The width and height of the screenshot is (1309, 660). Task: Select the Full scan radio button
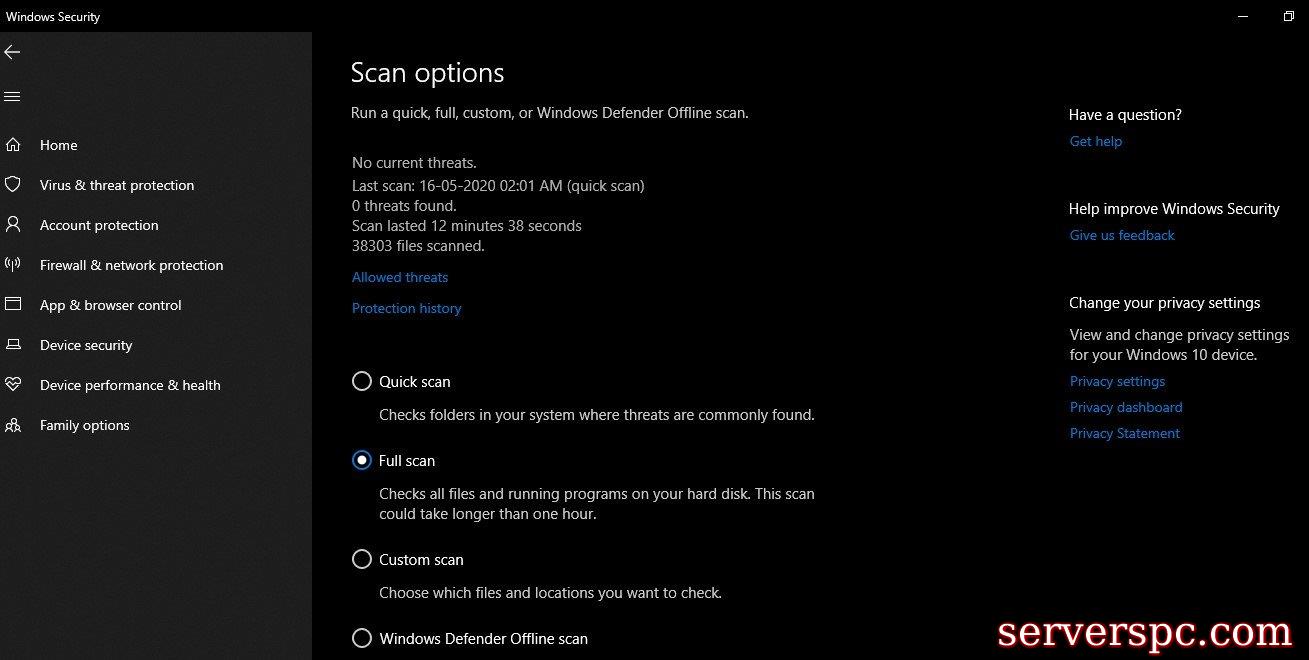362,460
